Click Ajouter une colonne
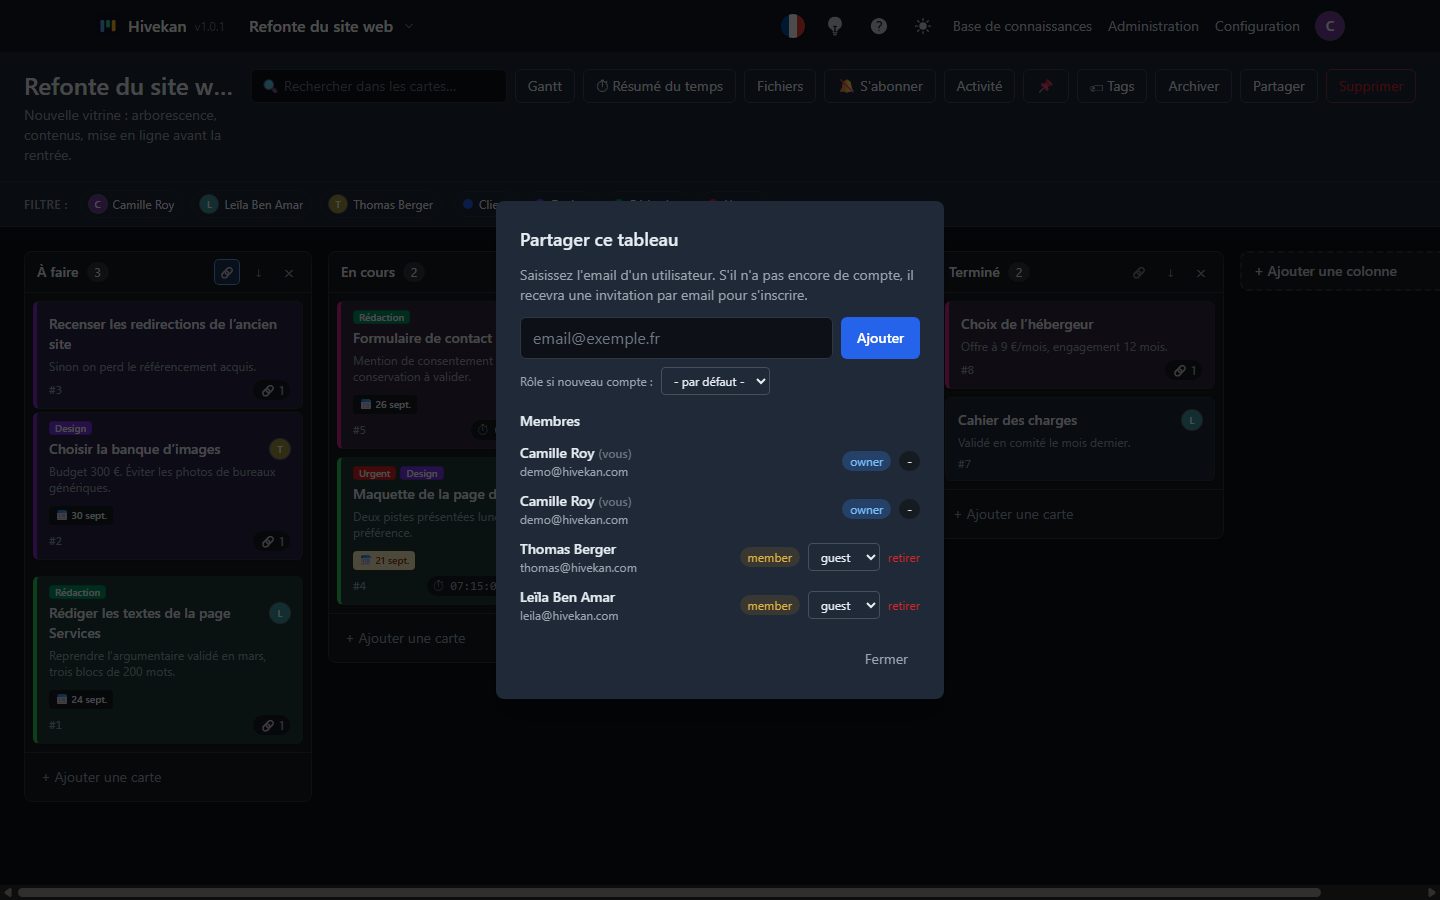Image resolution: width=1440 pixels, height=900 pixels. (1340, 271)
